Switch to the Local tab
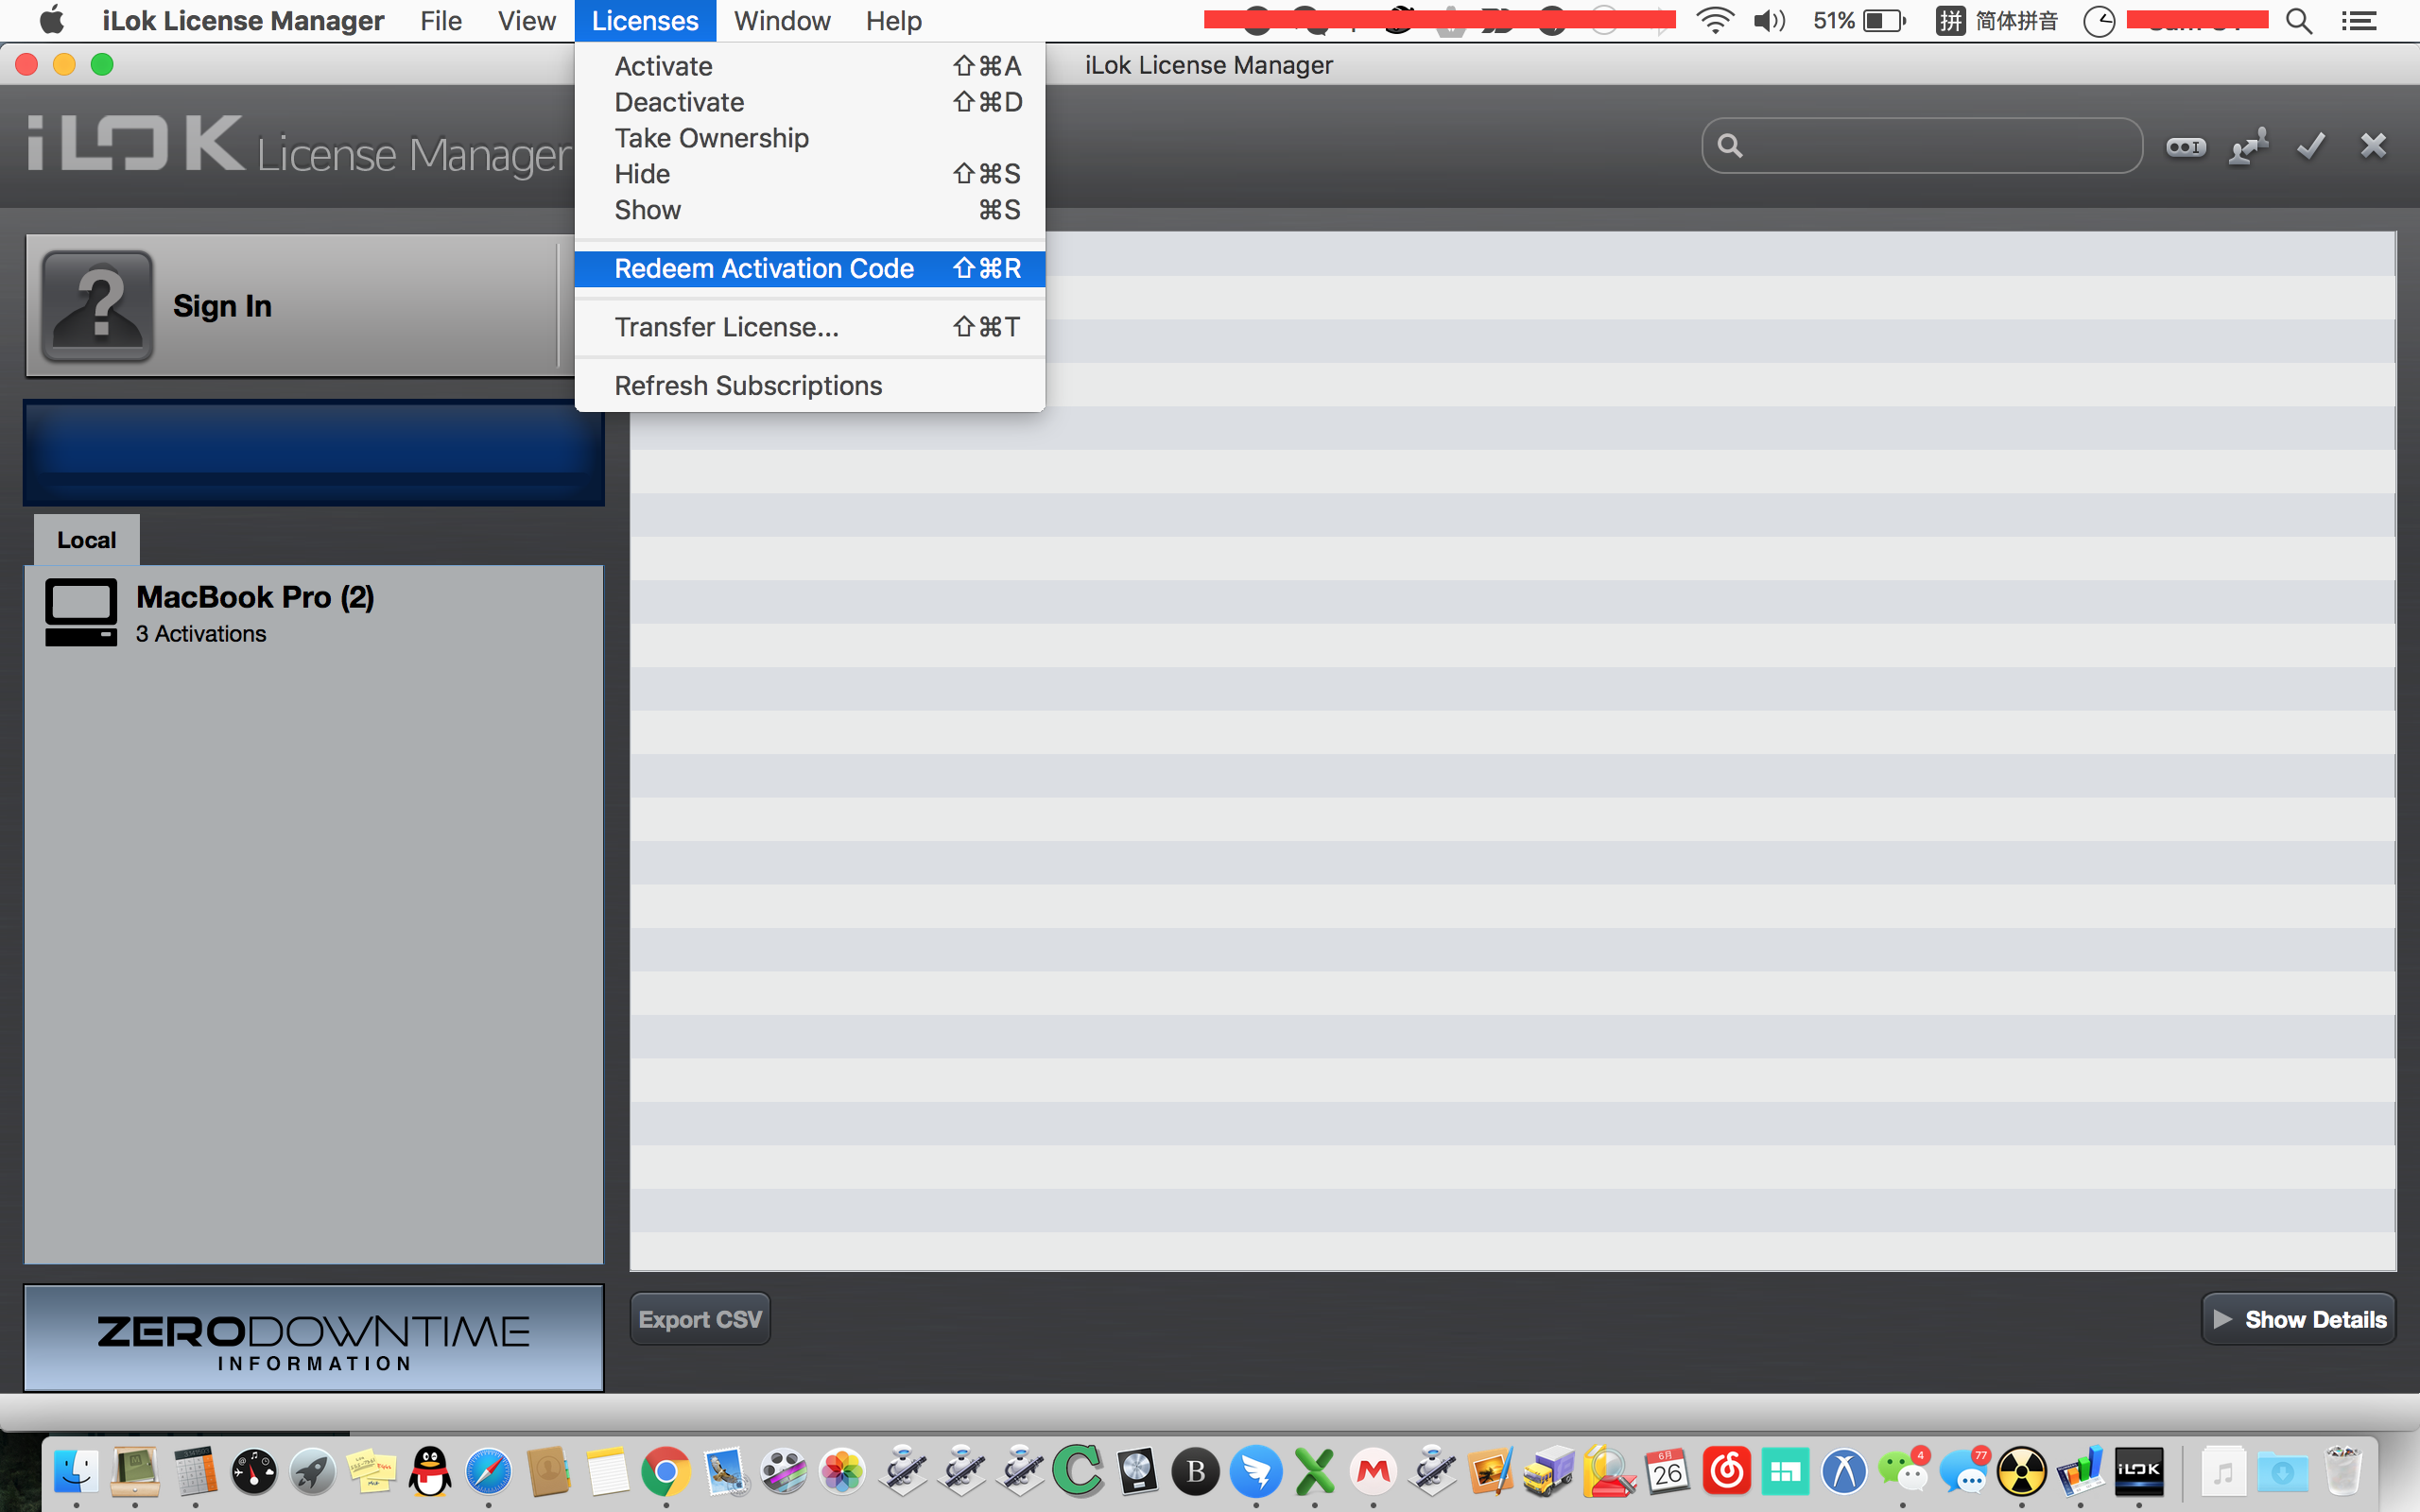The height and width of the screenshot is (1512, 2420). click(x=87, y=540)
